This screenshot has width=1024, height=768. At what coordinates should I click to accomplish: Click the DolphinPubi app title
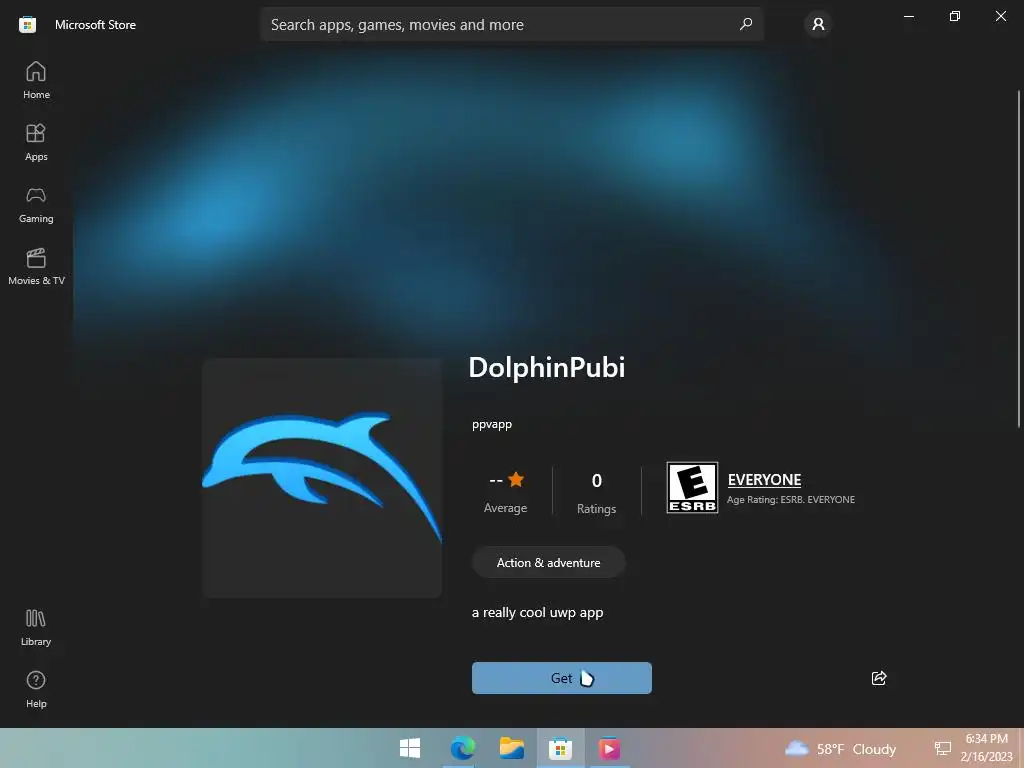pyautogui.click(x=547, y=367)
